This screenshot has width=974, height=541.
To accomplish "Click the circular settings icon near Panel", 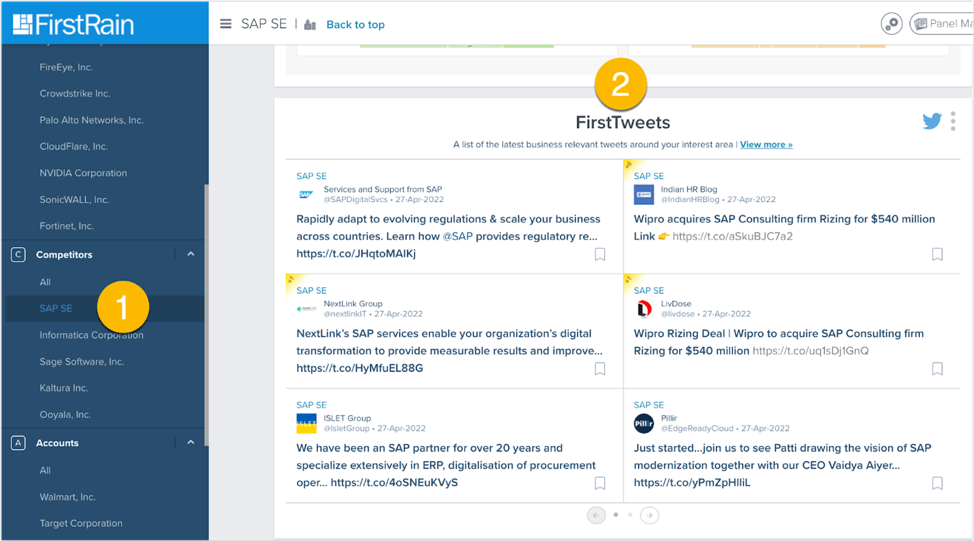I will tap(891, 24).
